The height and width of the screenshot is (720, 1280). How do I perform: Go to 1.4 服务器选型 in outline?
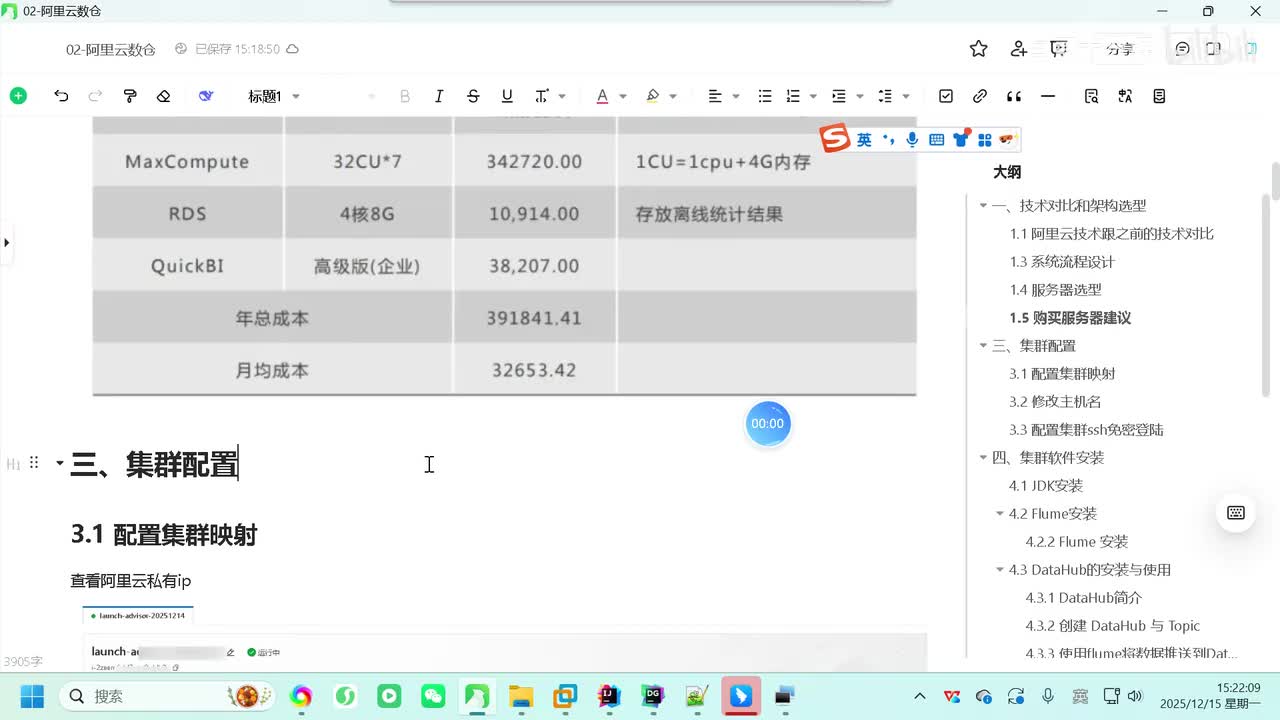pos(1055,290)
